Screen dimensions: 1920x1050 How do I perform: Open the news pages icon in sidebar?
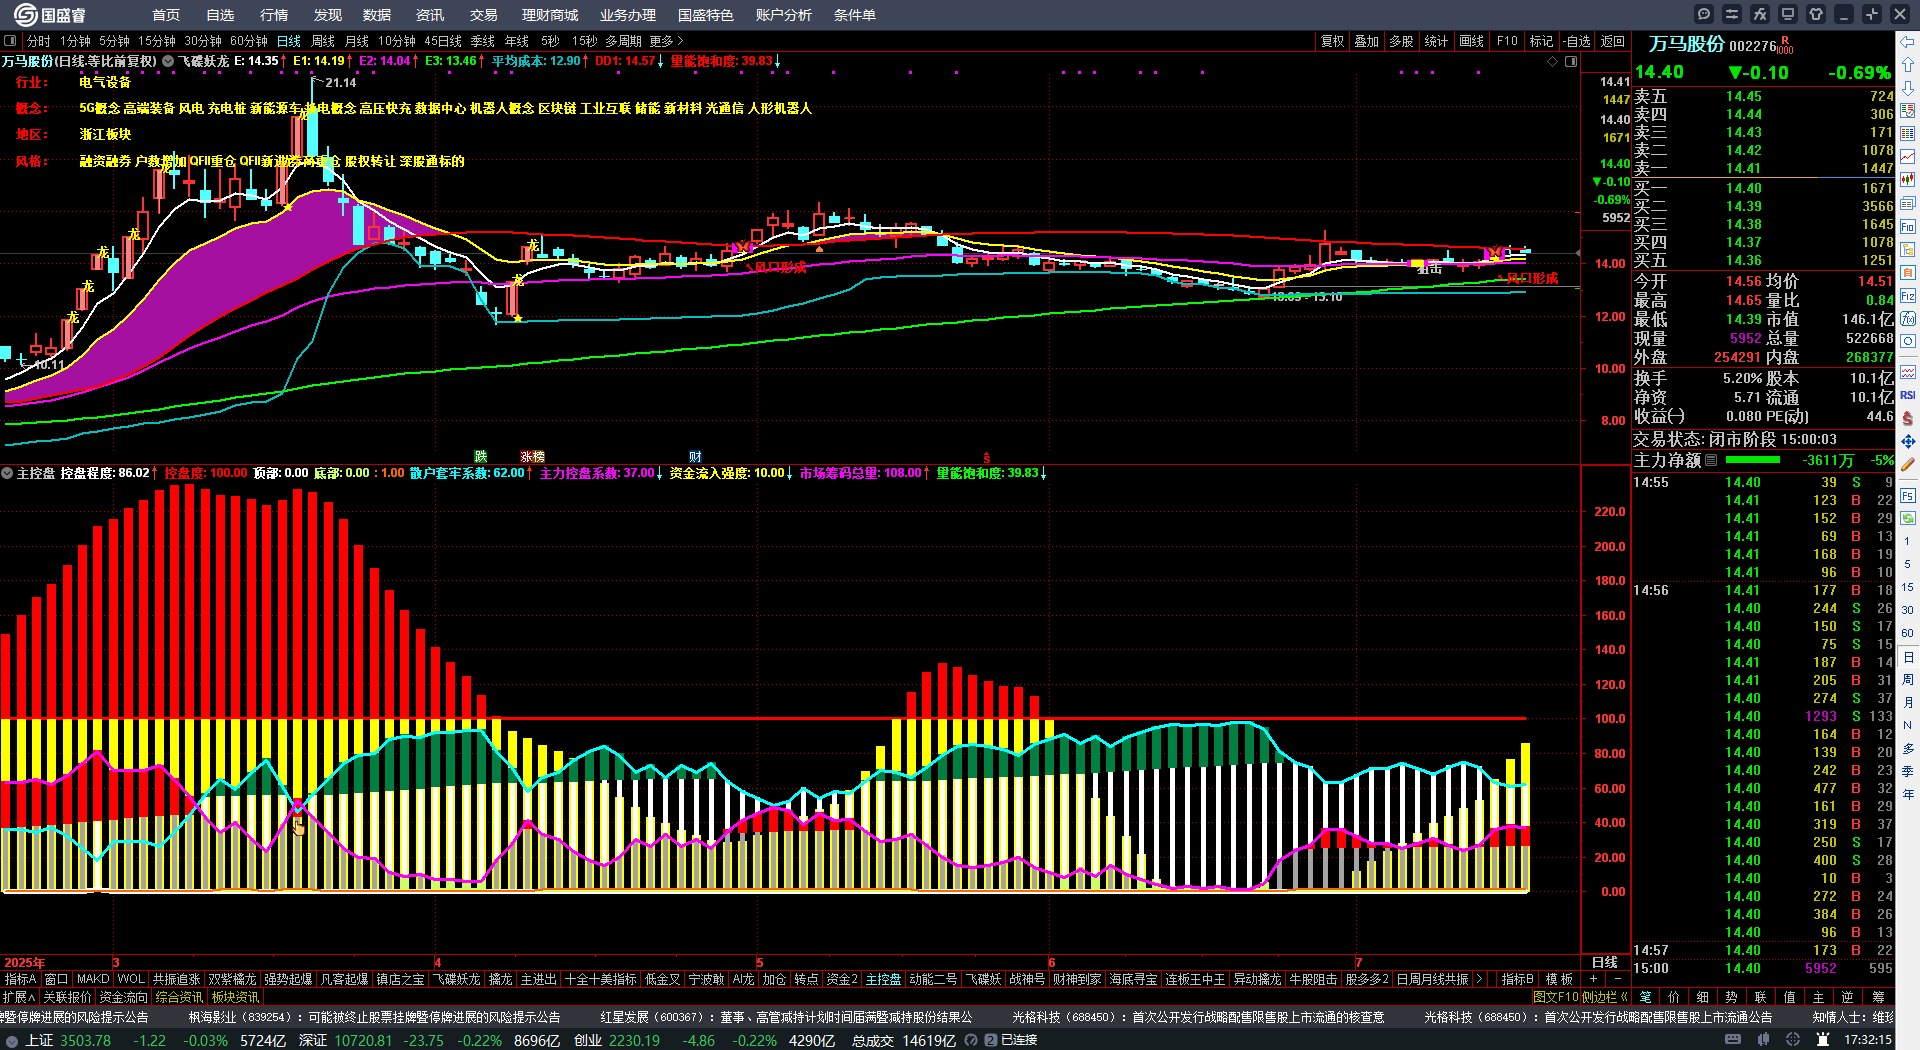click(x=1908, y=203)
